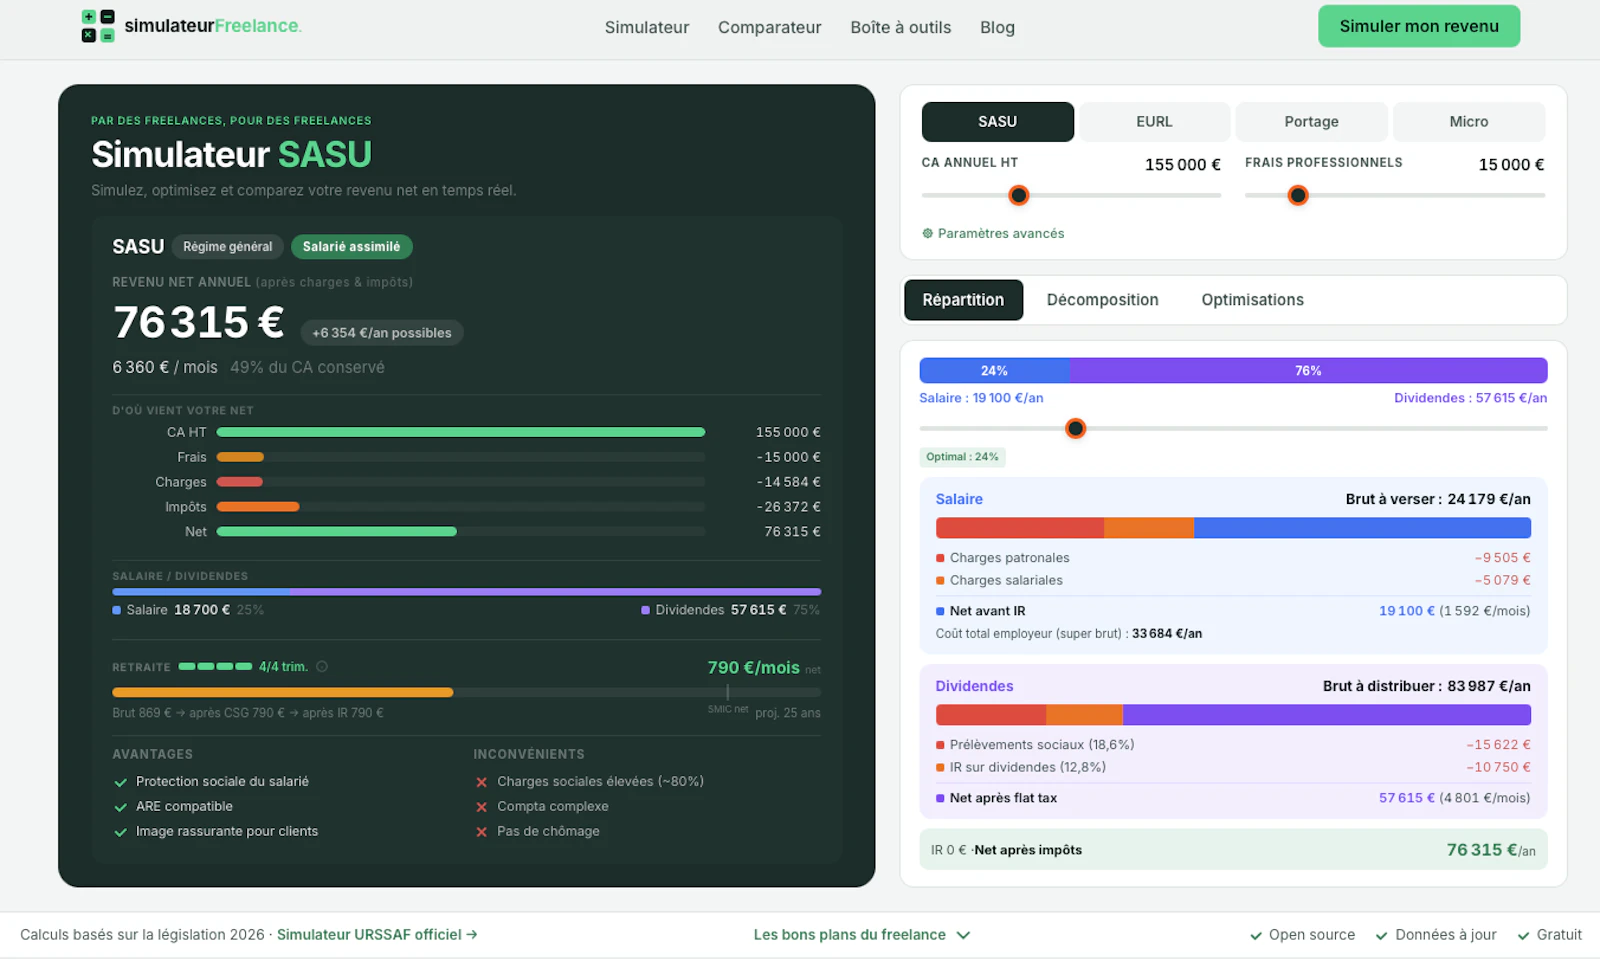
Task: Go to the Blog page
Action: tap(997, 27)
